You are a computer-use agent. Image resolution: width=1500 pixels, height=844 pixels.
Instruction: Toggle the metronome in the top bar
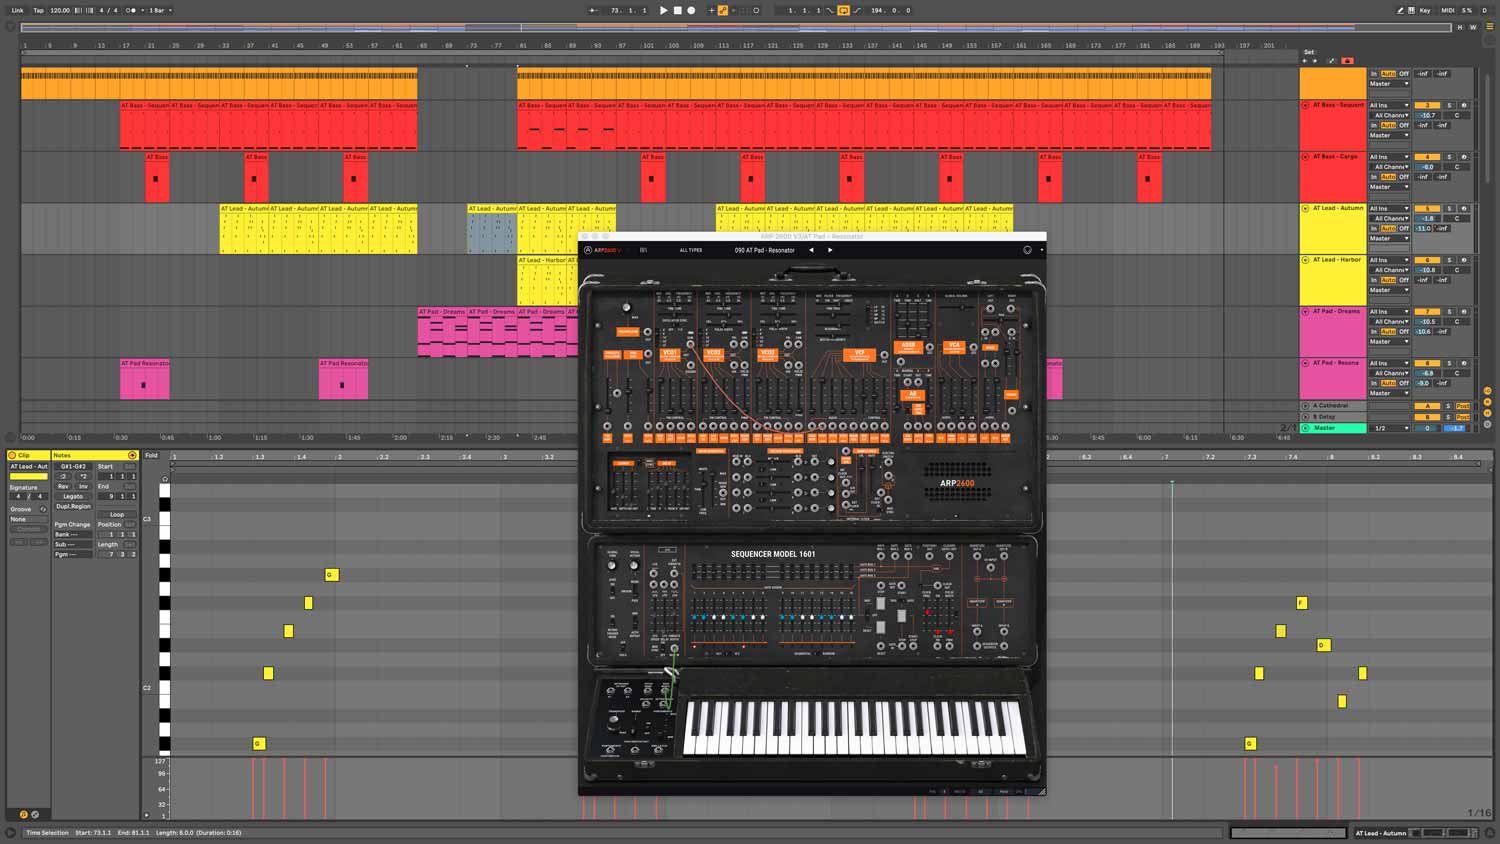tap(131, 10)
